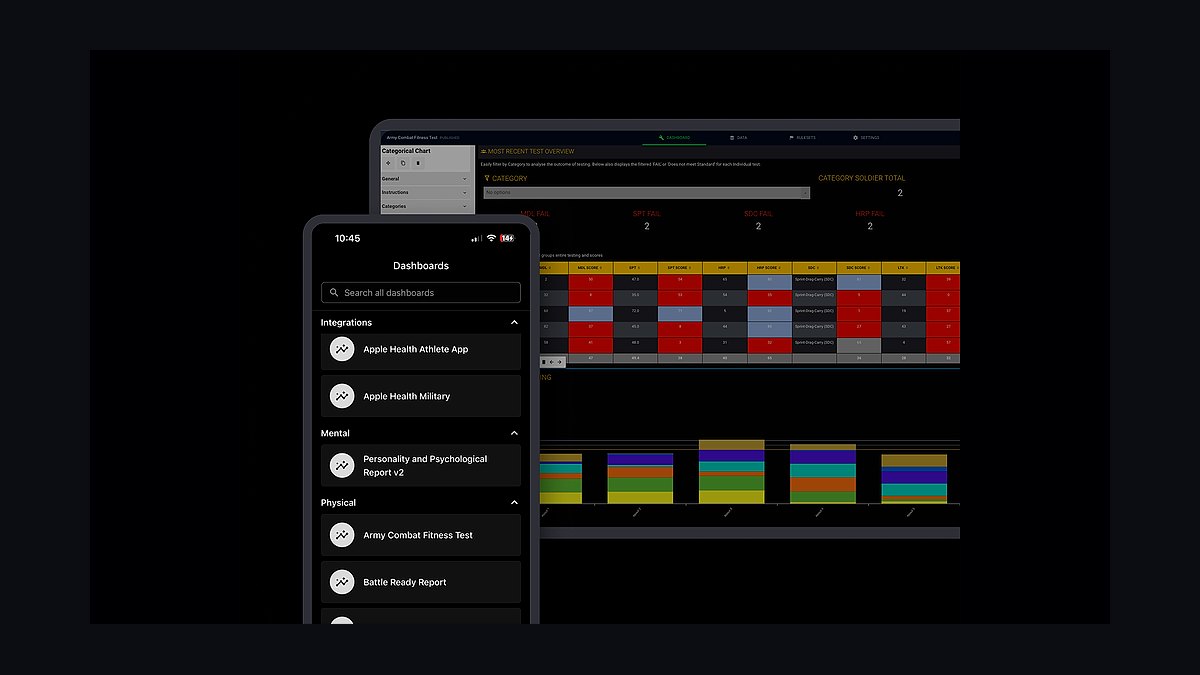
Task: Click the copy icon in Categorical Chart panel
Action: [x=403, y=163]
